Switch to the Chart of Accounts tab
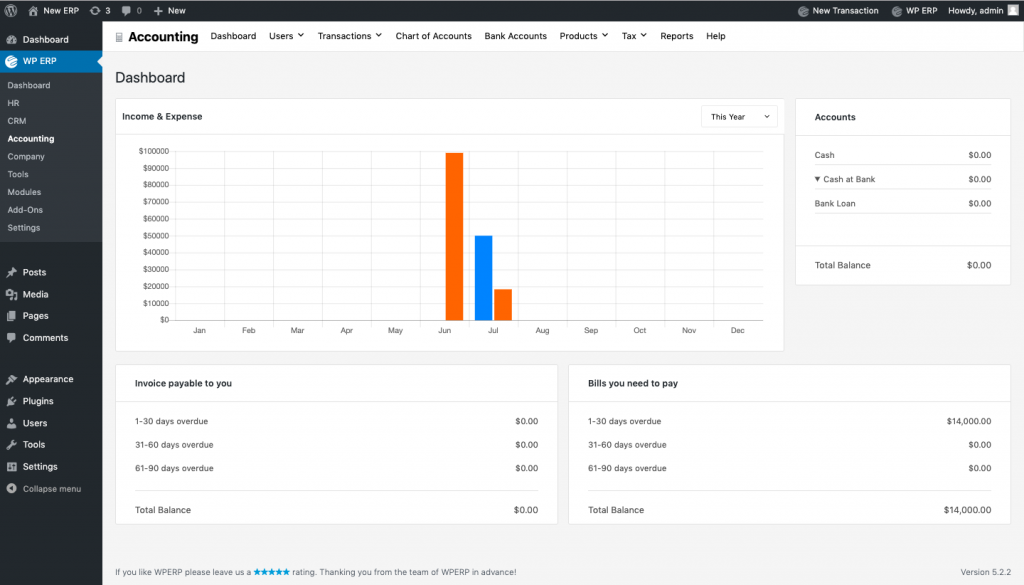This screenshot has height=585, width=1024. pyautogui.click(x=433, y=36)
